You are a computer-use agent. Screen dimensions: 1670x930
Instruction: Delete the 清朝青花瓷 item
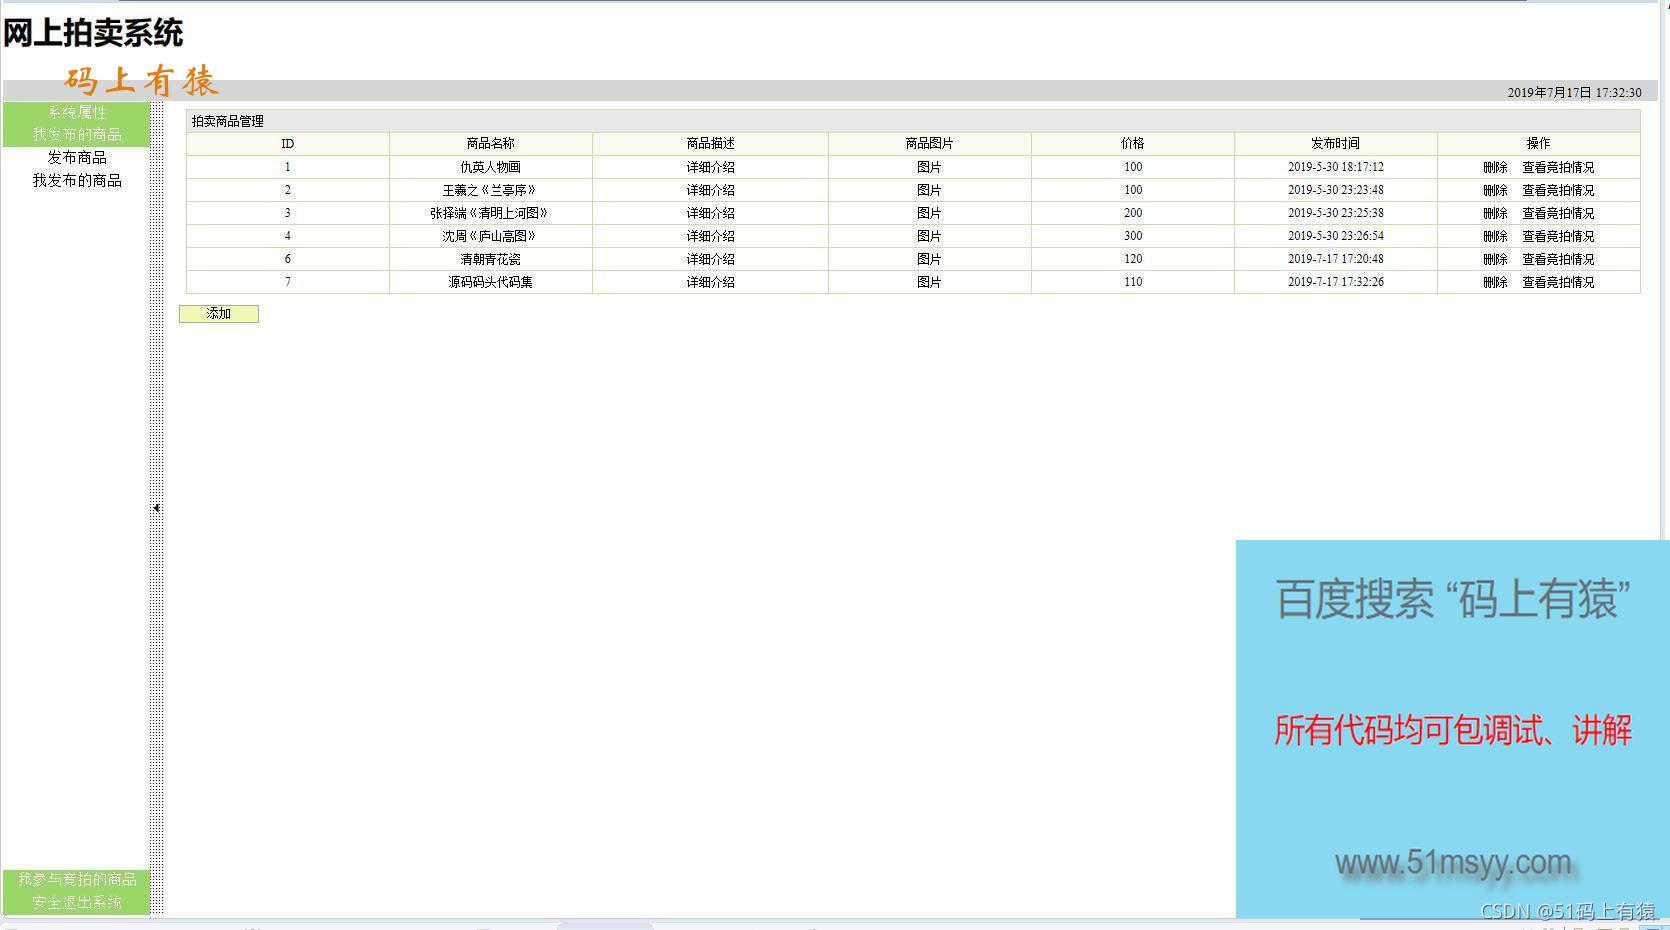coord(1495,260)
